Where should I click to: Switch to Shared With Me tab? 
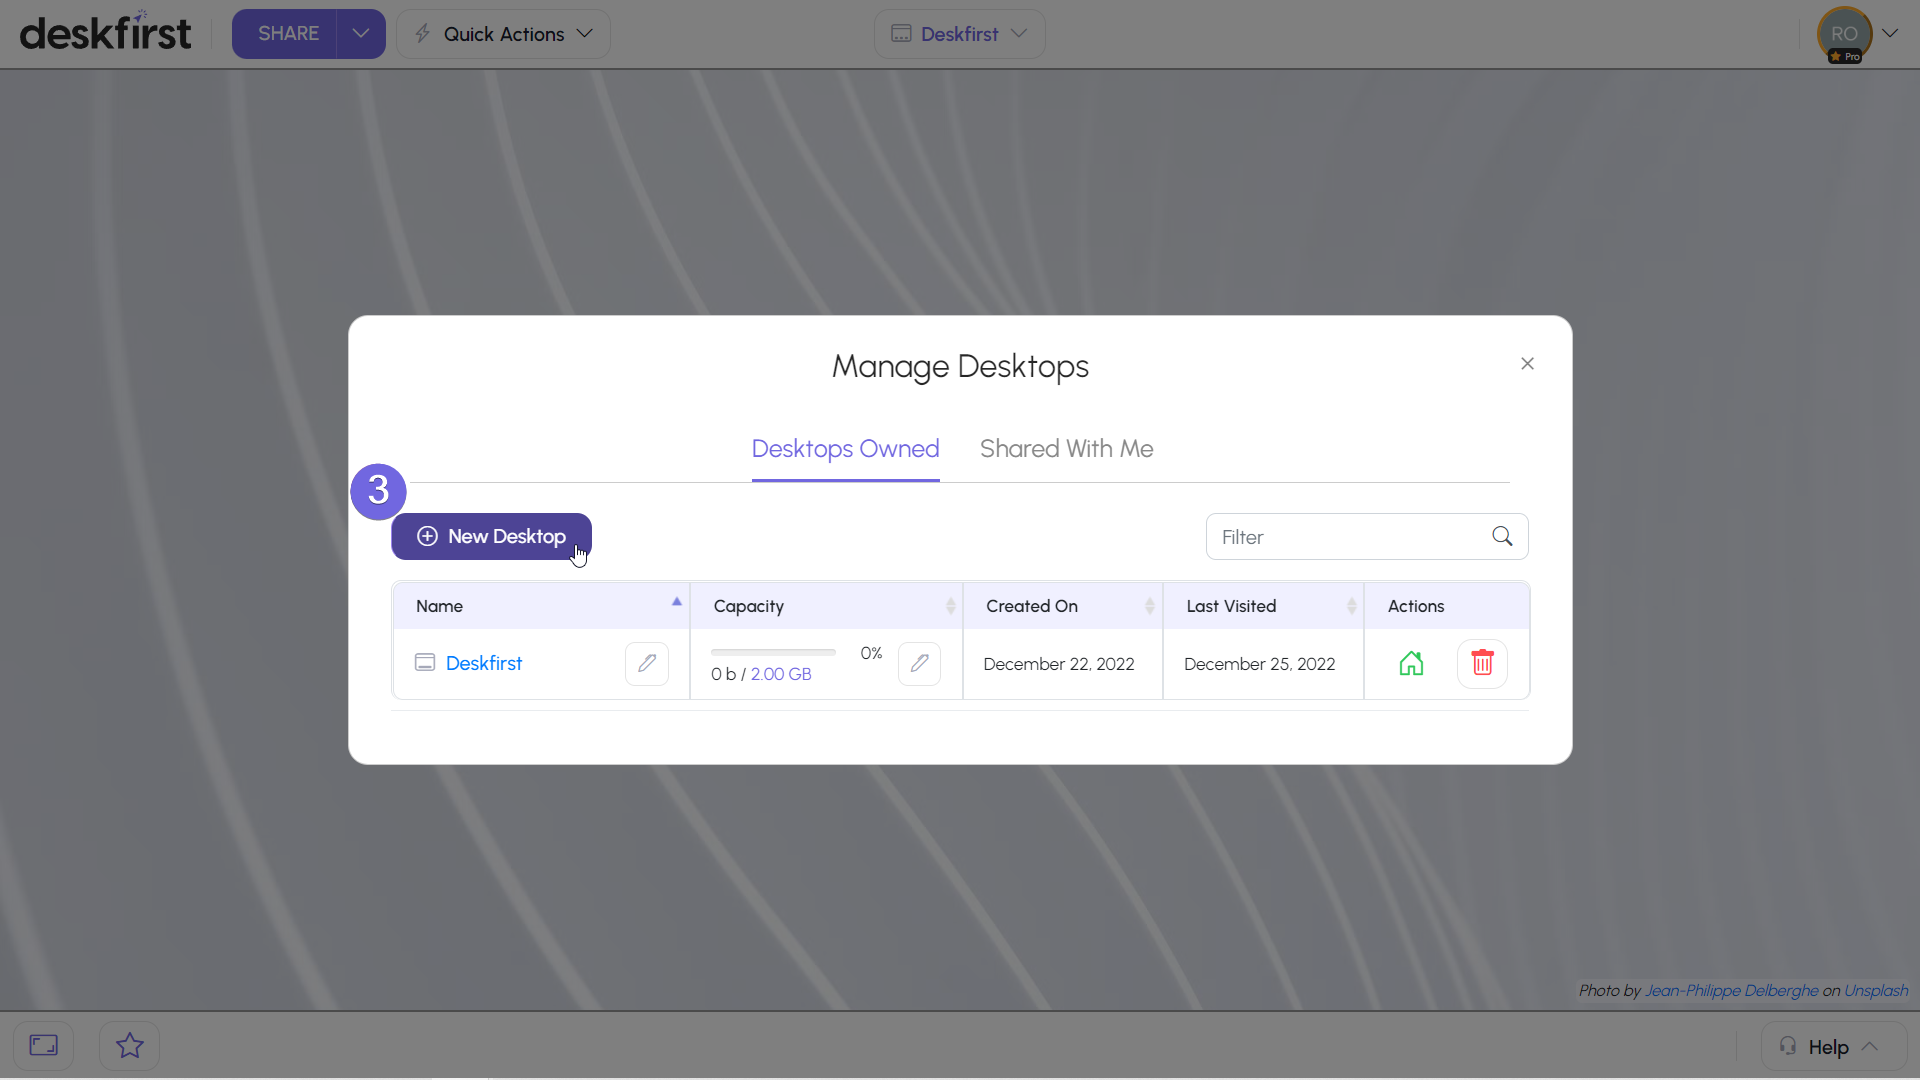click(1066, 449)
